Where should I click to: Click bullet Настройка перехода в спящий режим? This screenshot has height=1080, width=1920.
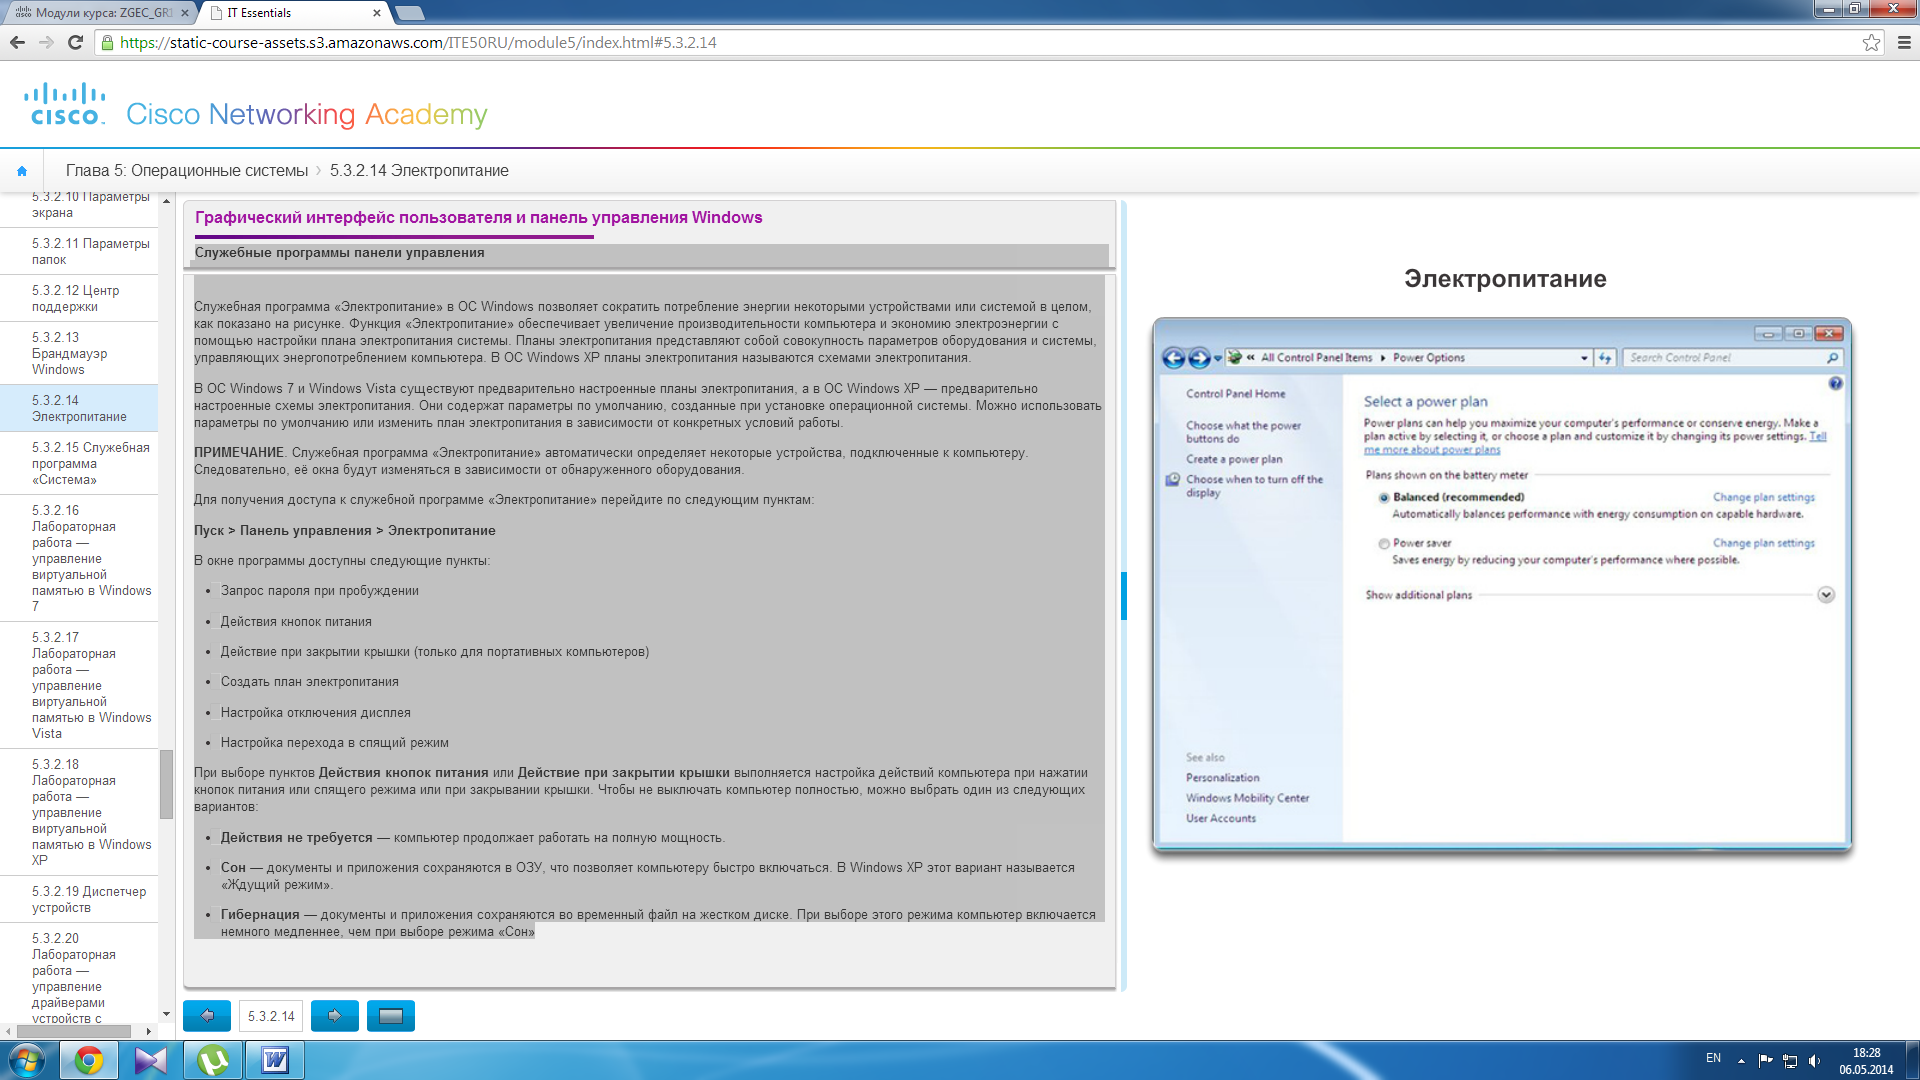pyautogui.click(x=334, y=743)
